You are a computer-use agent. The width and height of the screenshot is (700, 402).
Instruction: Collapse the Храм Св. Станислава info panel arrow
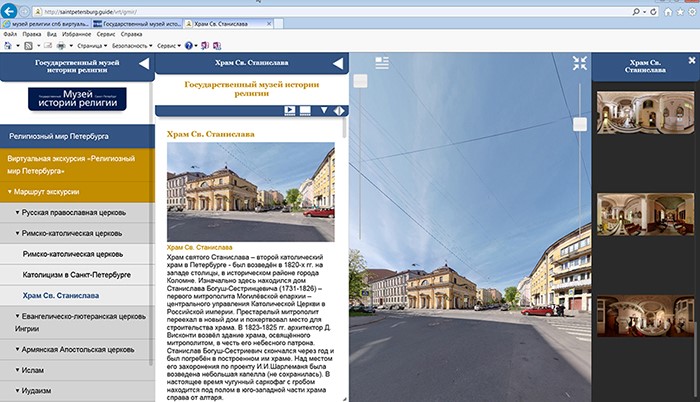(338, 64)
